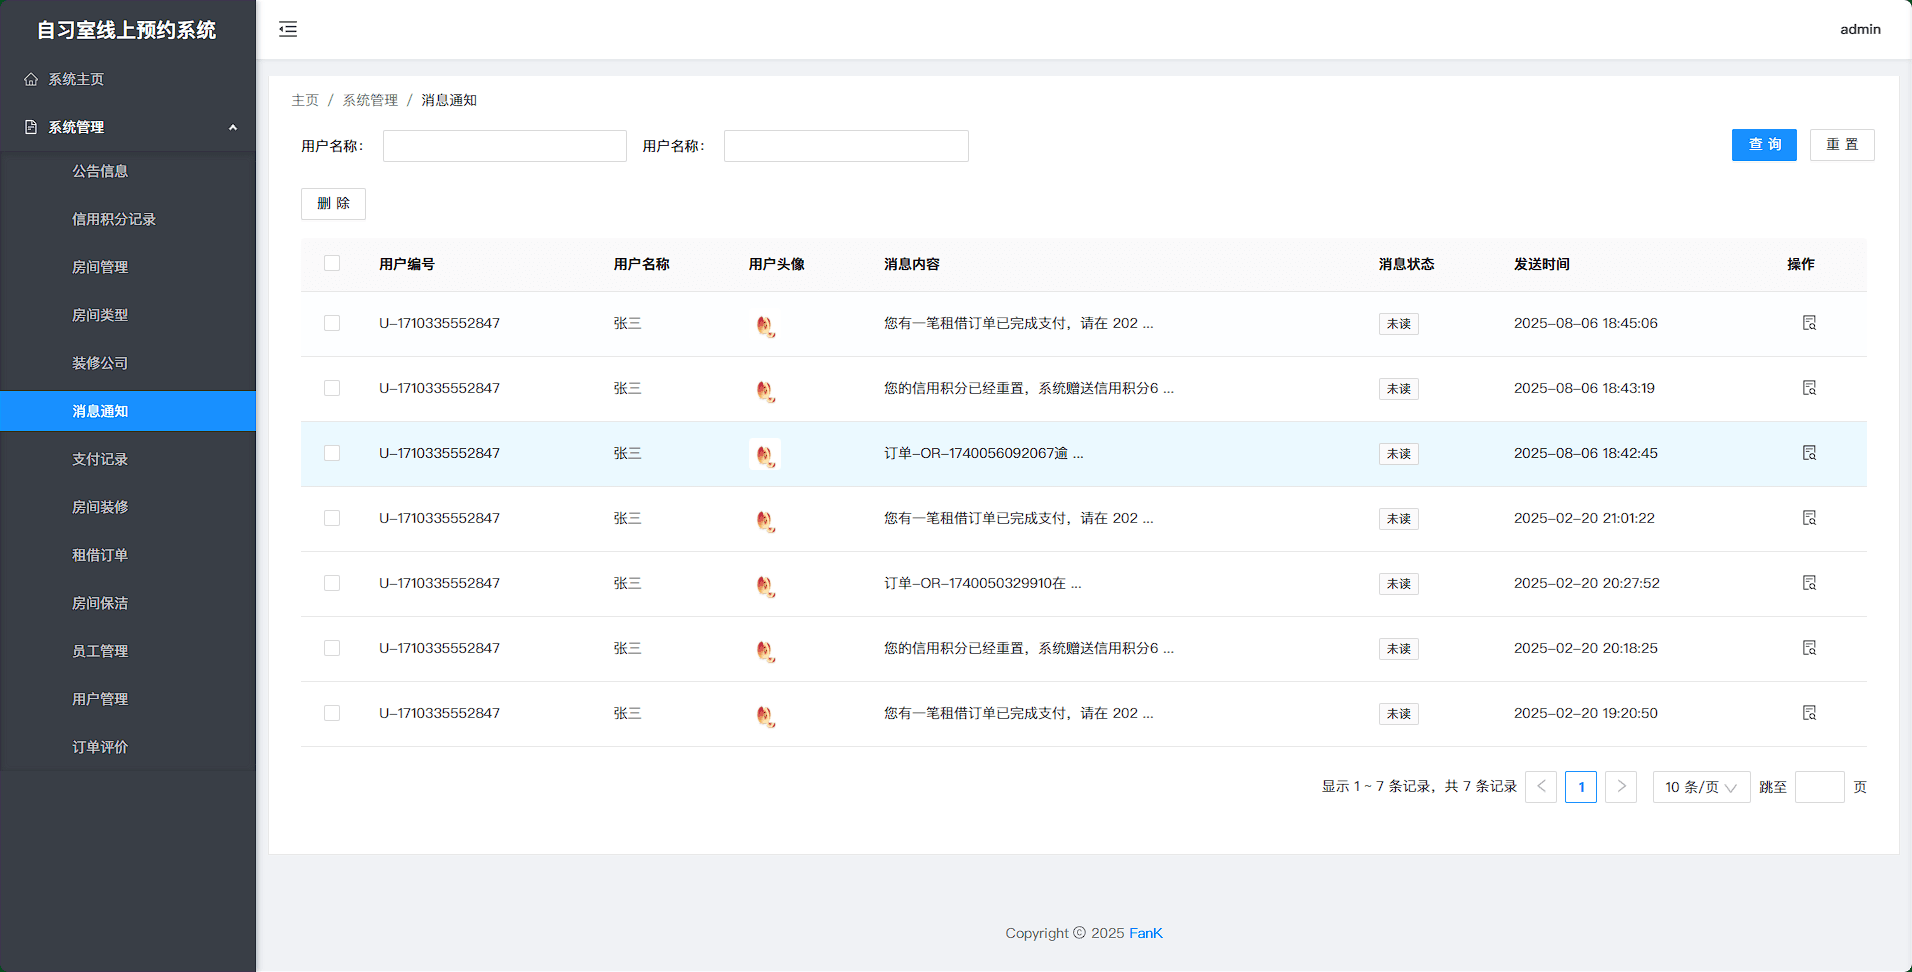Navigate to 租借订单 menu item

click(x=100, y=555)
